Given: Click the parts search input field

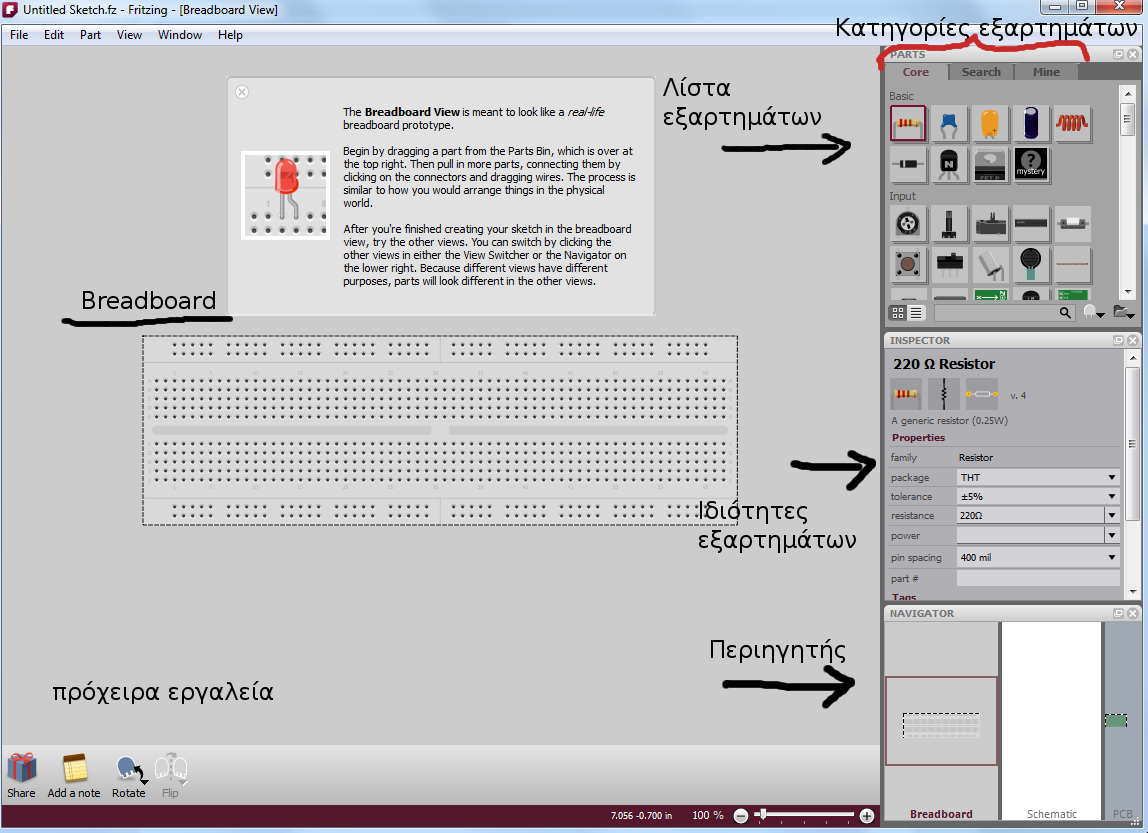Looking at the screenshot, I should coord(996,313).
